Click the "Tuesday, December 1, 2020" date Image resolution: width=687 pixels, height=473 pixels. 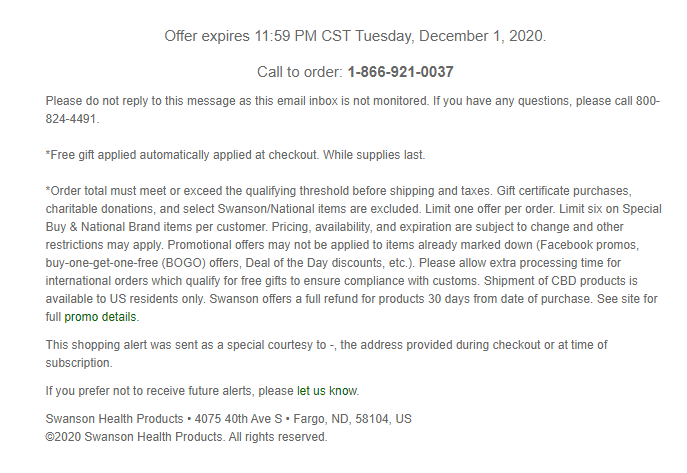tap(449, 36)
